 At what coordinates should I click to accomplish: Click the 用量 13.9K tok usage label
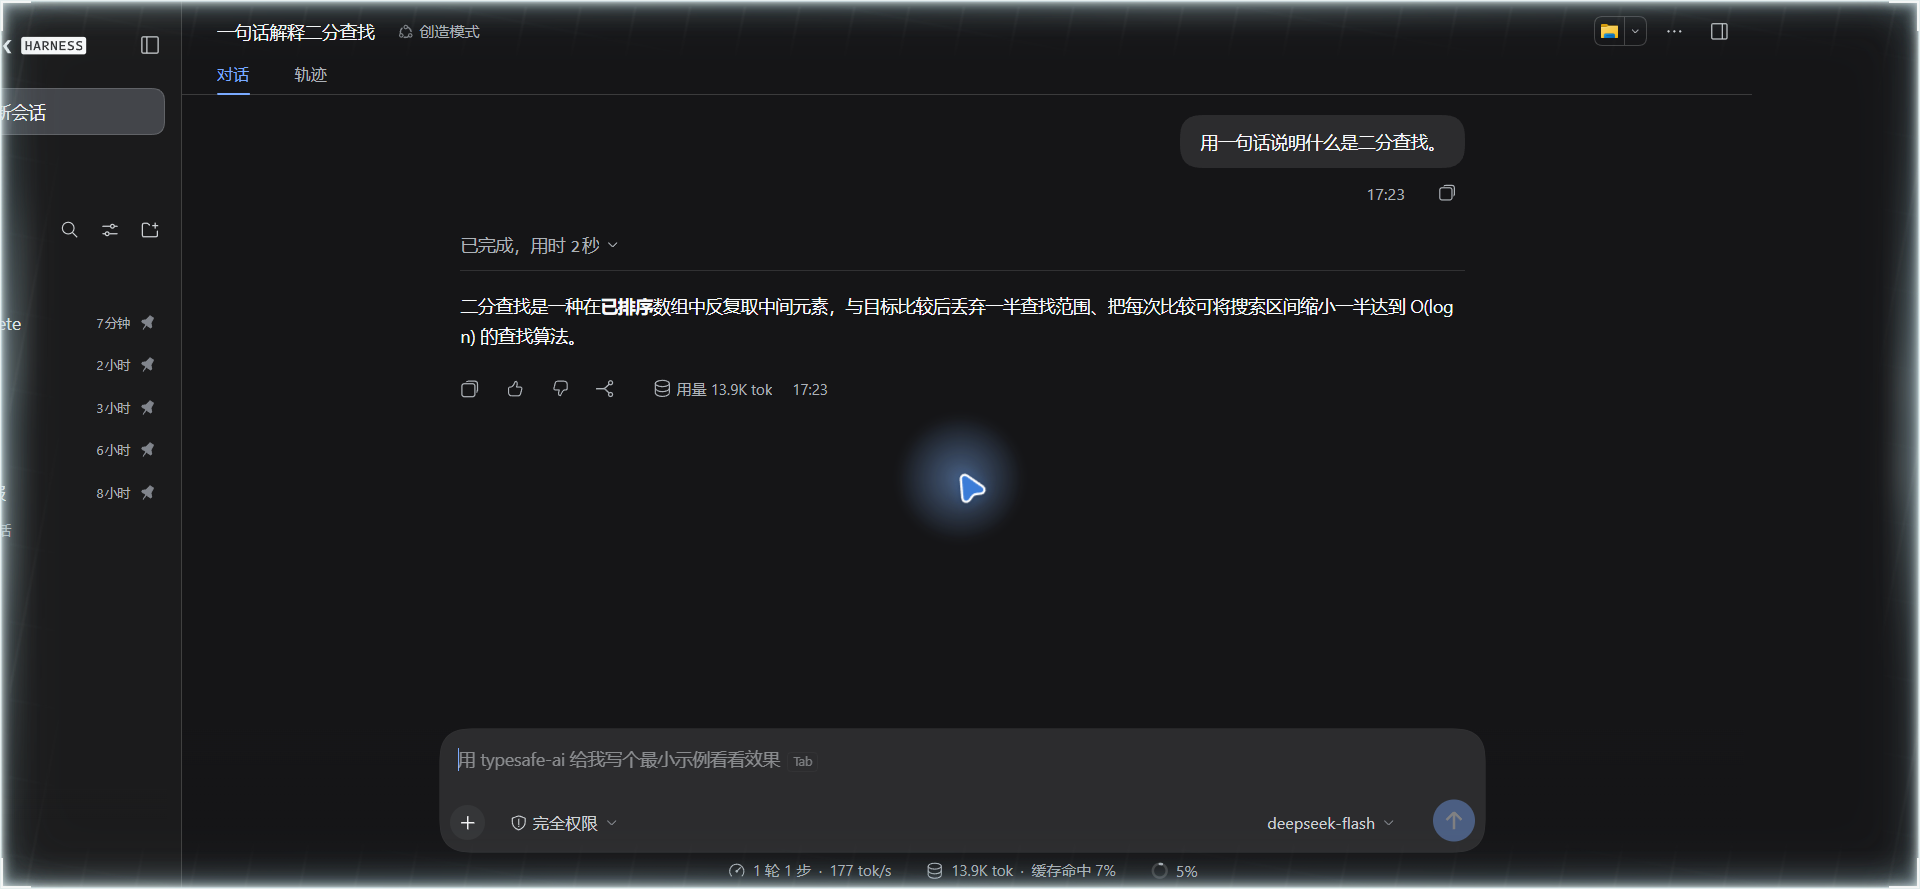pos(713,390)
